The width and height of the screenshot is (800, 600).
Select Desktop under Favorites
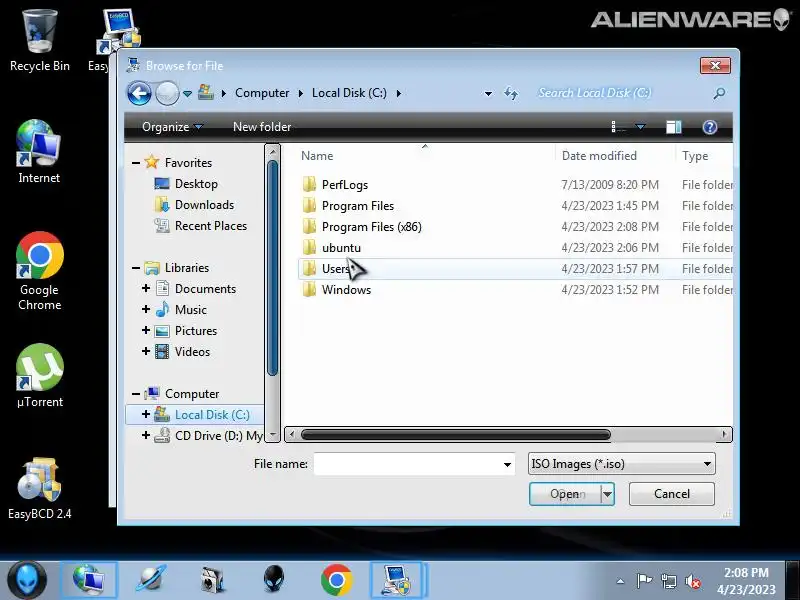coord(196,184)
